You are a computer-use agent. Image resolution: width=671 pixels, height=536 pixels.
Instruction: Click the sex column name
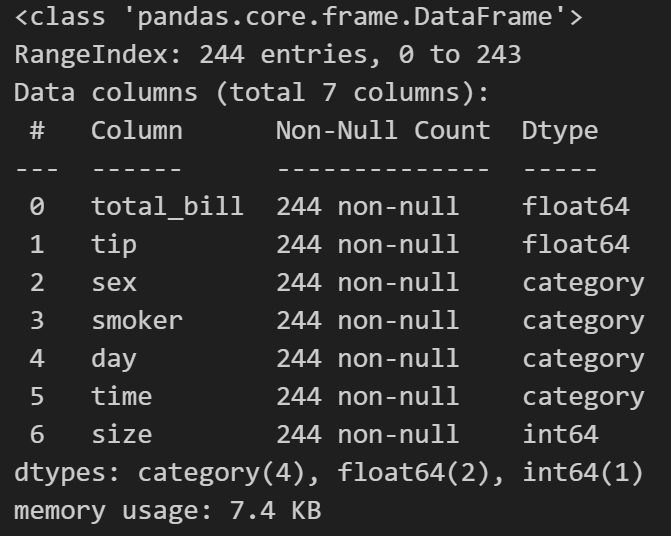[114, 283]
